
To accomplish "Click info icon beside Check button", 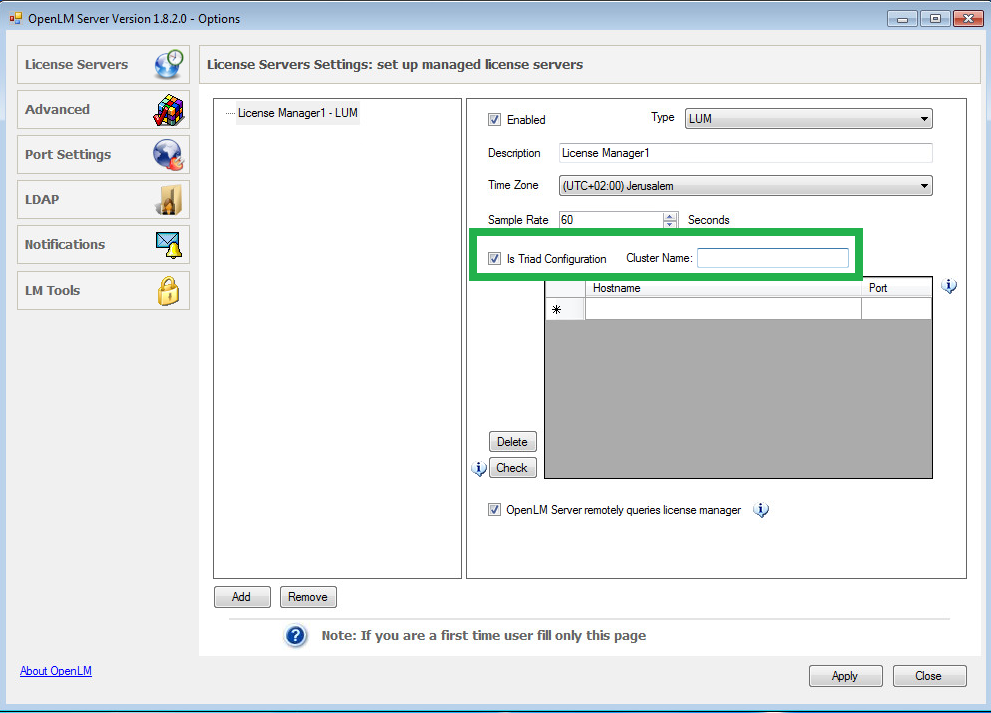I will pos(479,468).
